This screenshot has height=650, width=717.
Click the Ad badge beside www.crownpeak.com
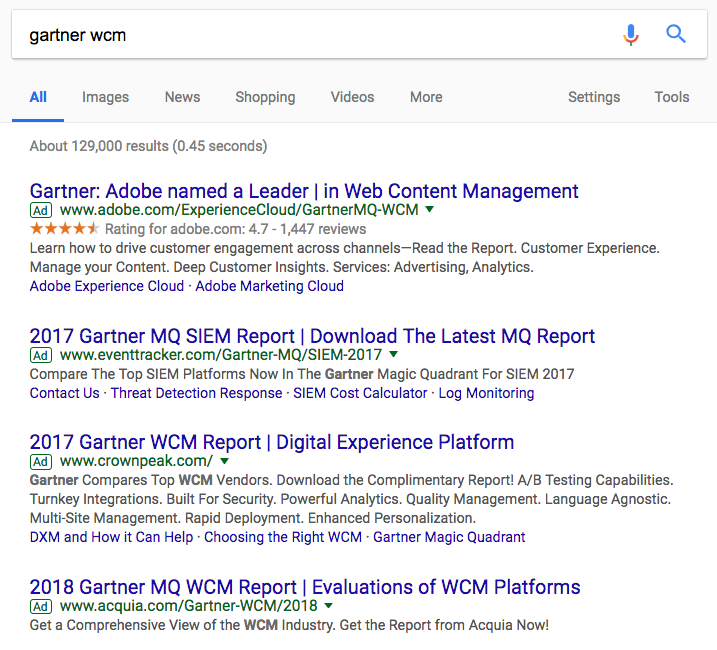click(x=41, y=462)
